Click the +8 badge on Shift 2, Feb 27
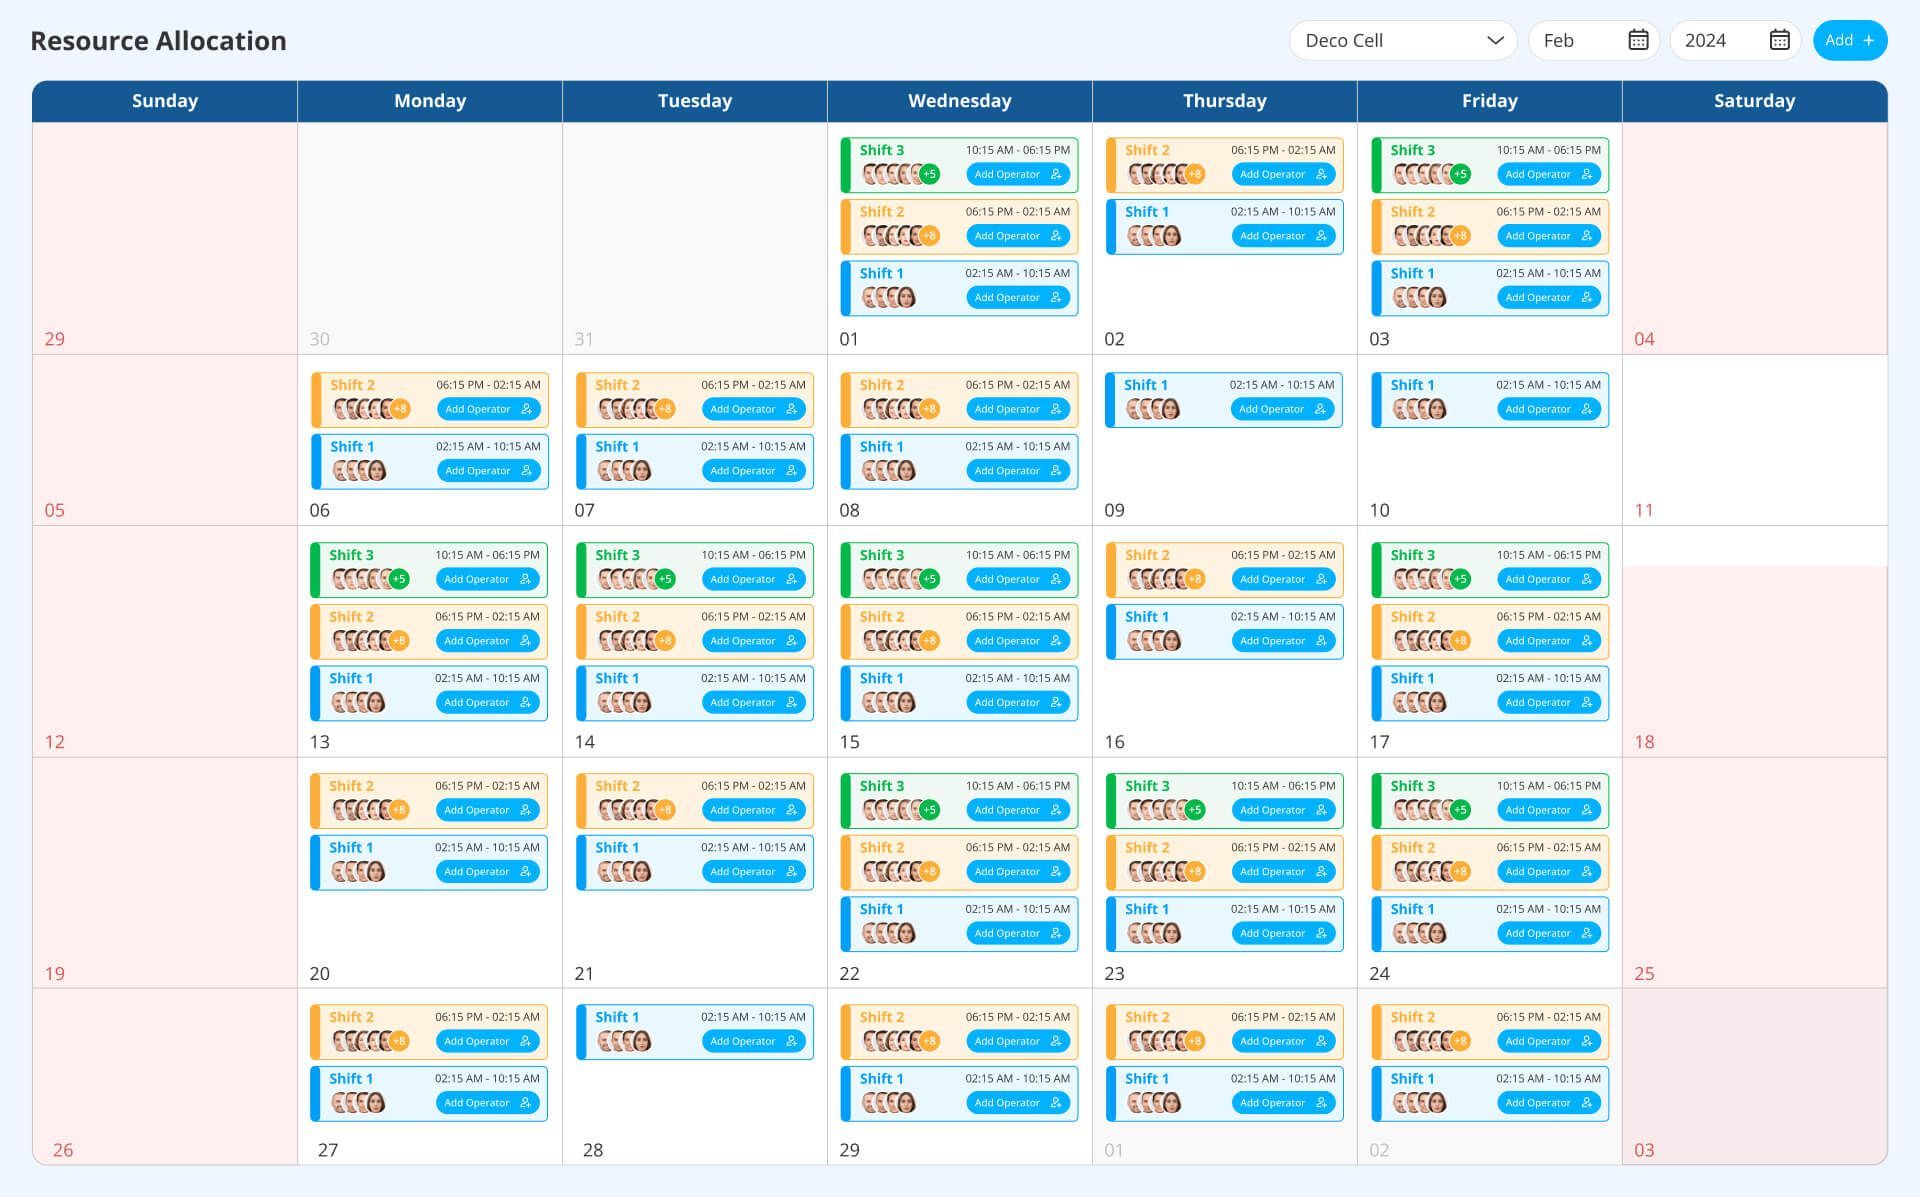1920x1197 pixels. 398,1041
